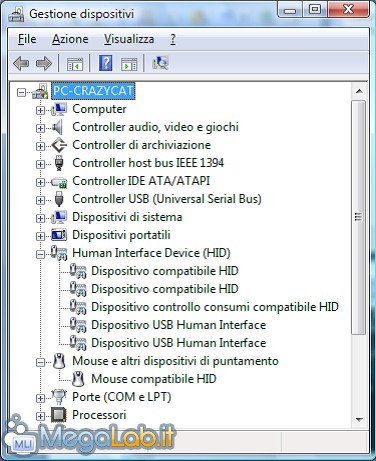
Task: Select Dispositivo controllo consumi compatibile HID
Action: pos(215,307)
